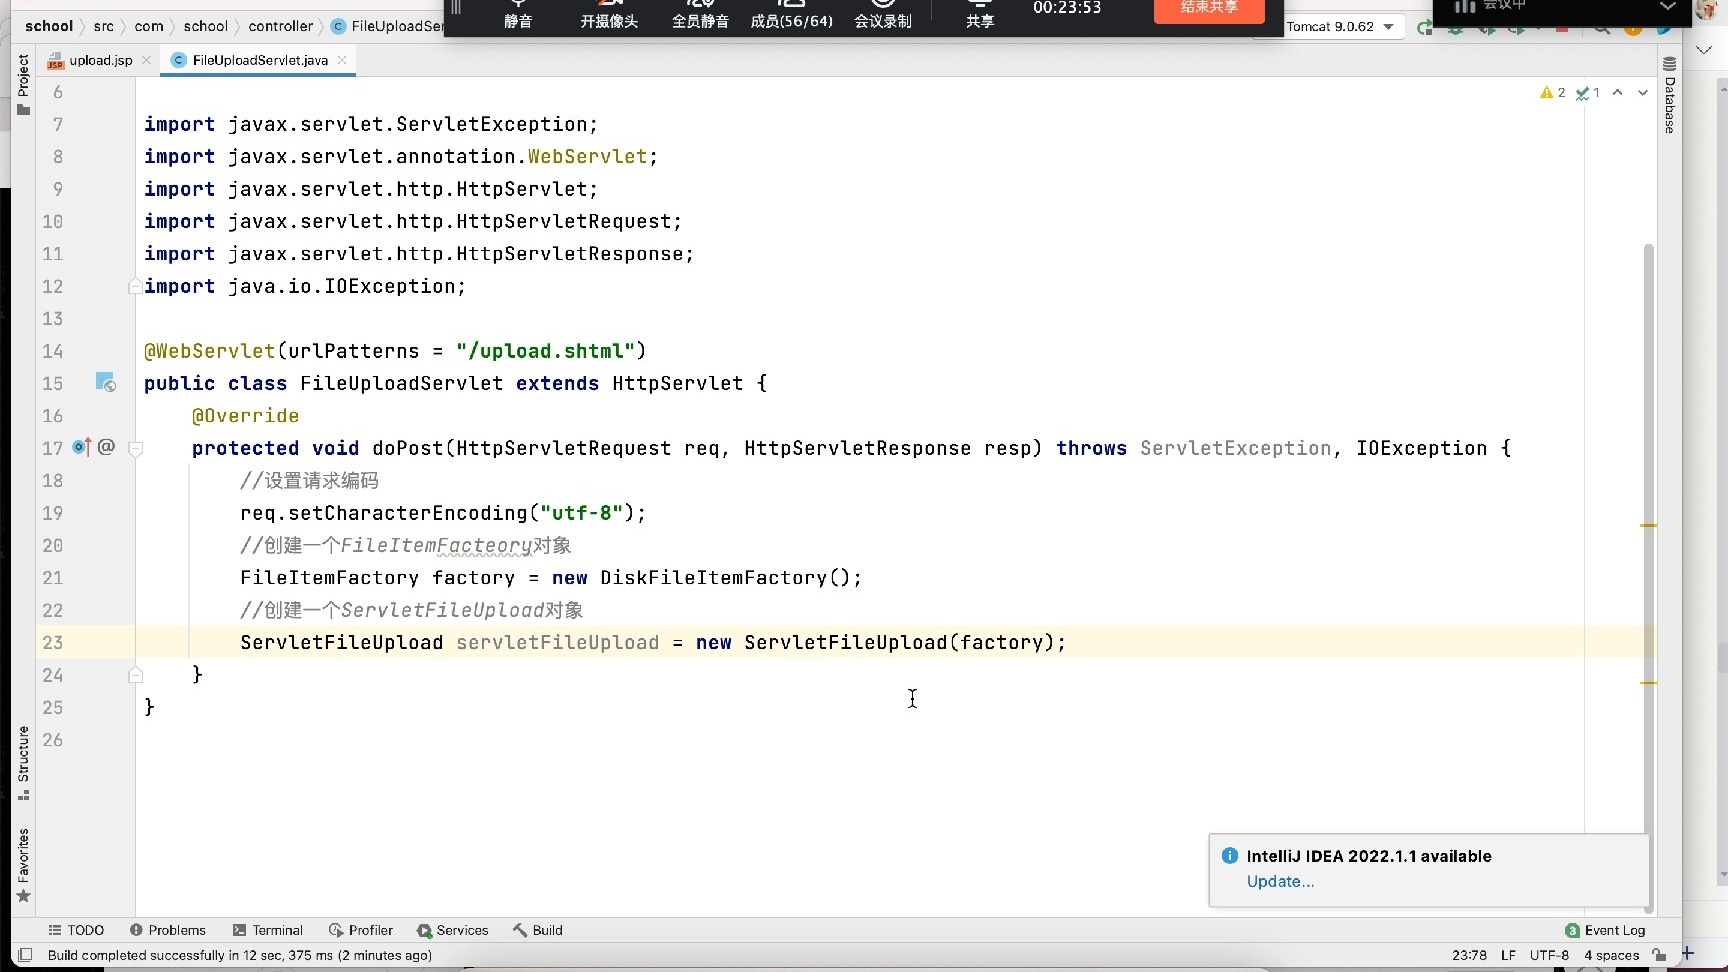Go to previous highlighted error arrow
Screen dimensions: 1728x972
1617,92
